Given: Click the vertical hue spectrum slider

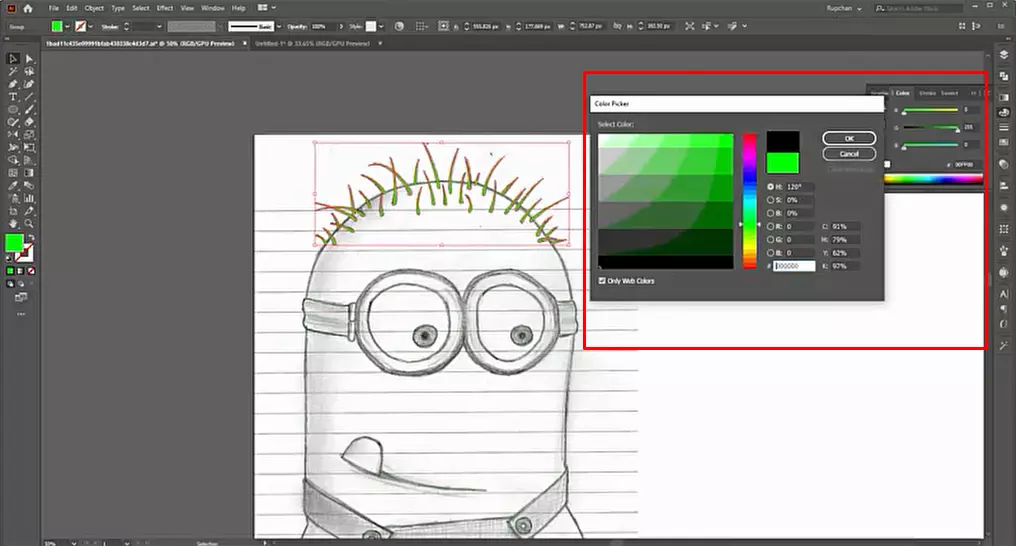Looking at the screenshot, I should [749, 201].
